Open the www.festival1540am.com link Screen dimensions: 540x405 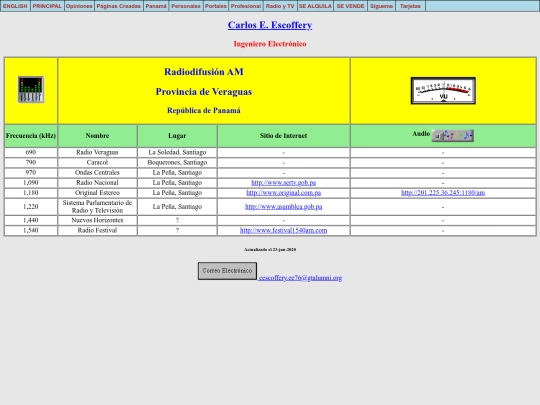pyautogui.click(x=283, y=230)
